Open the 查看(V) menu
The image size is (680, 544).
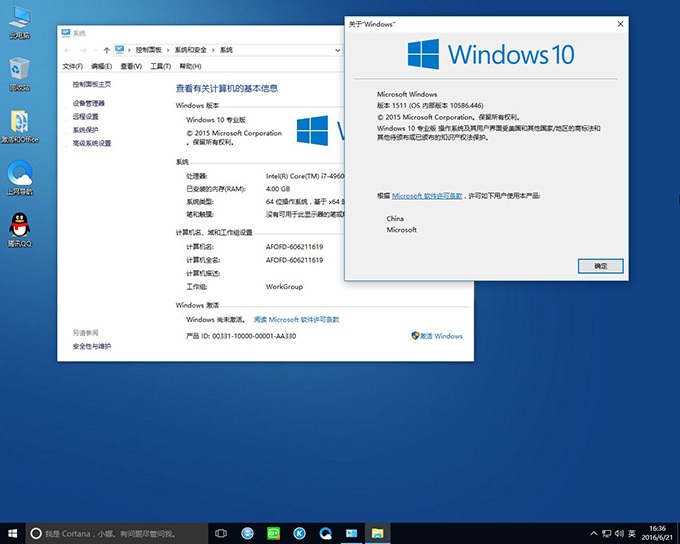click(131, 67)
